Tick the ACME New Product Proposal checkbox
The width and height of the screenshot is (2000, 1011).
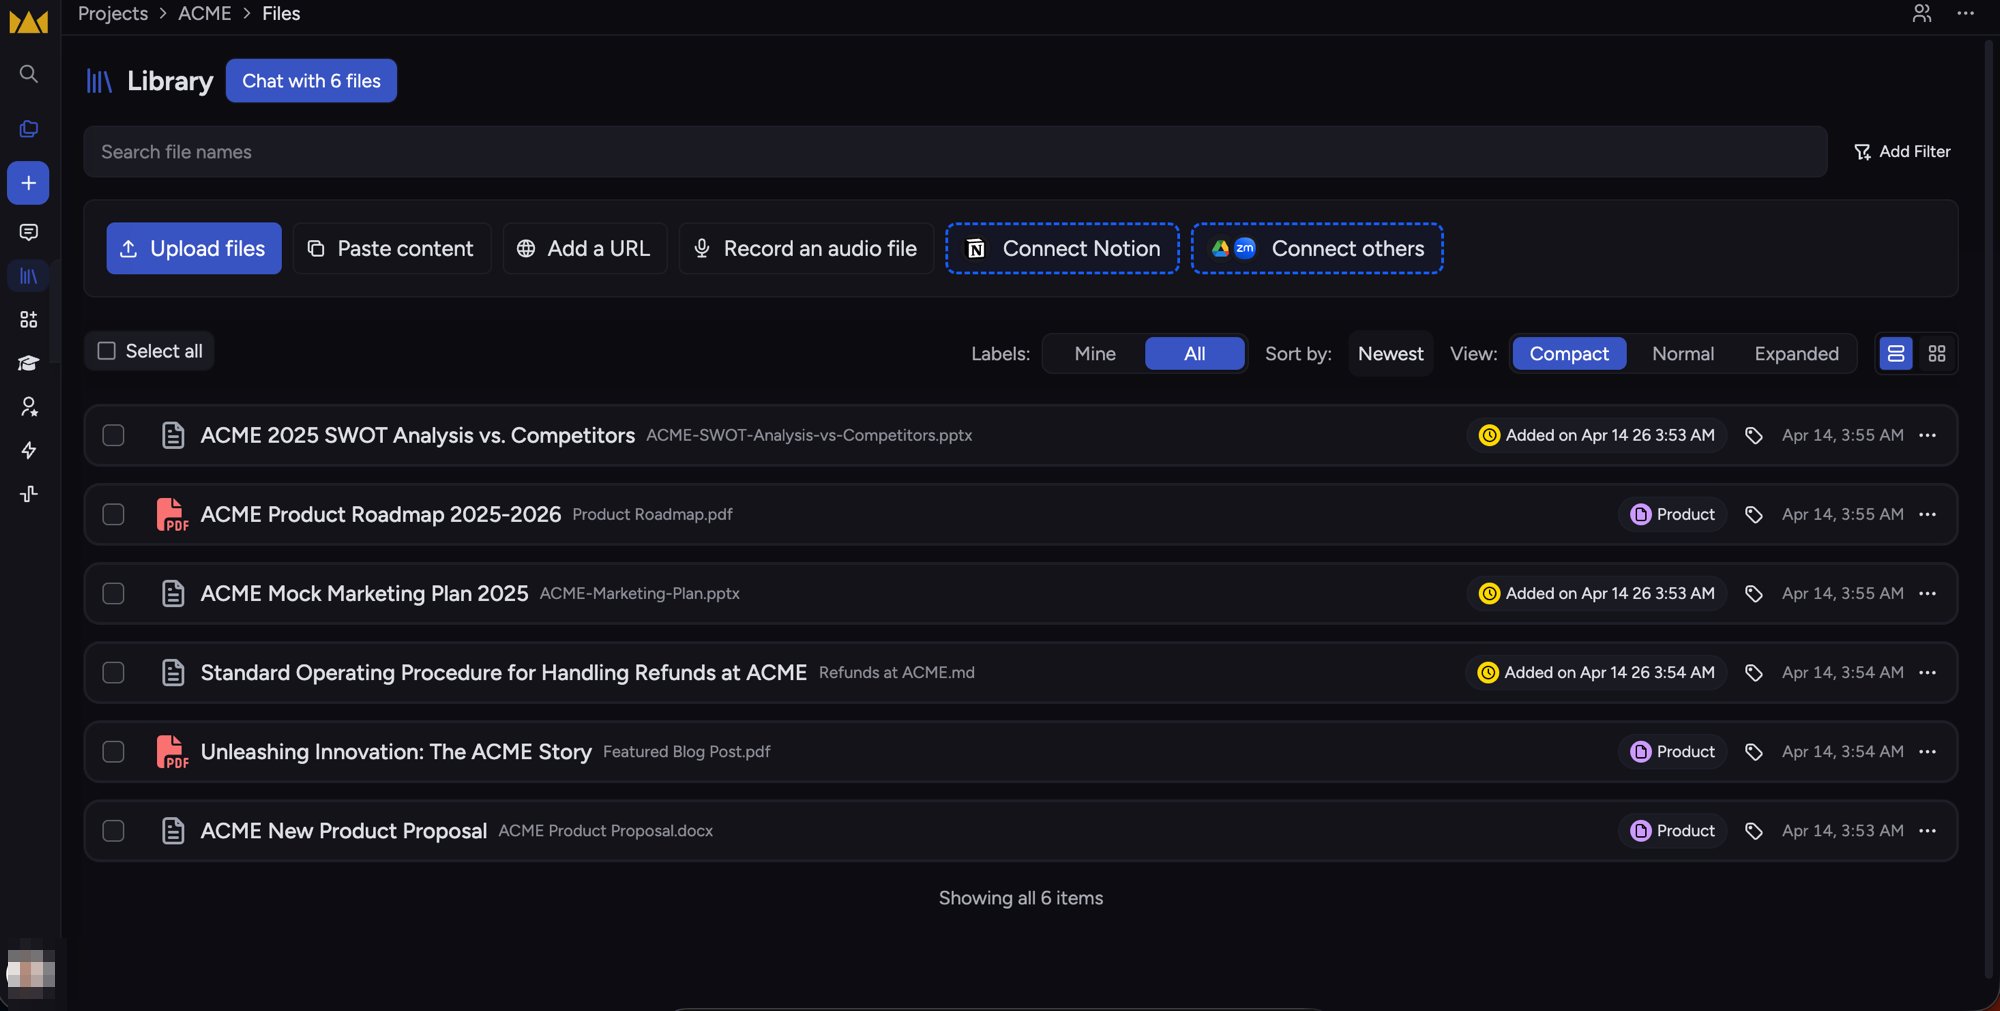113,831
